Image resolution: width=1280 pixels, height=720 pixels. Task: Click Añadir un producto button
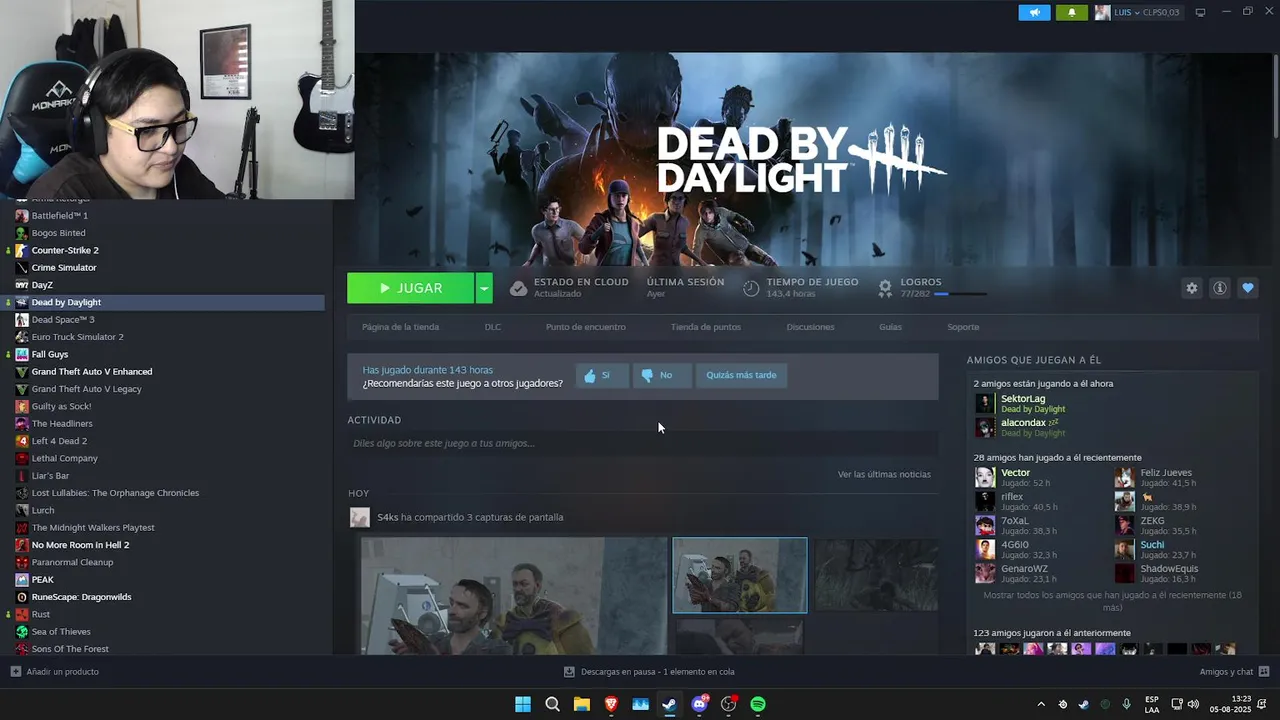[x=55, y=672]
